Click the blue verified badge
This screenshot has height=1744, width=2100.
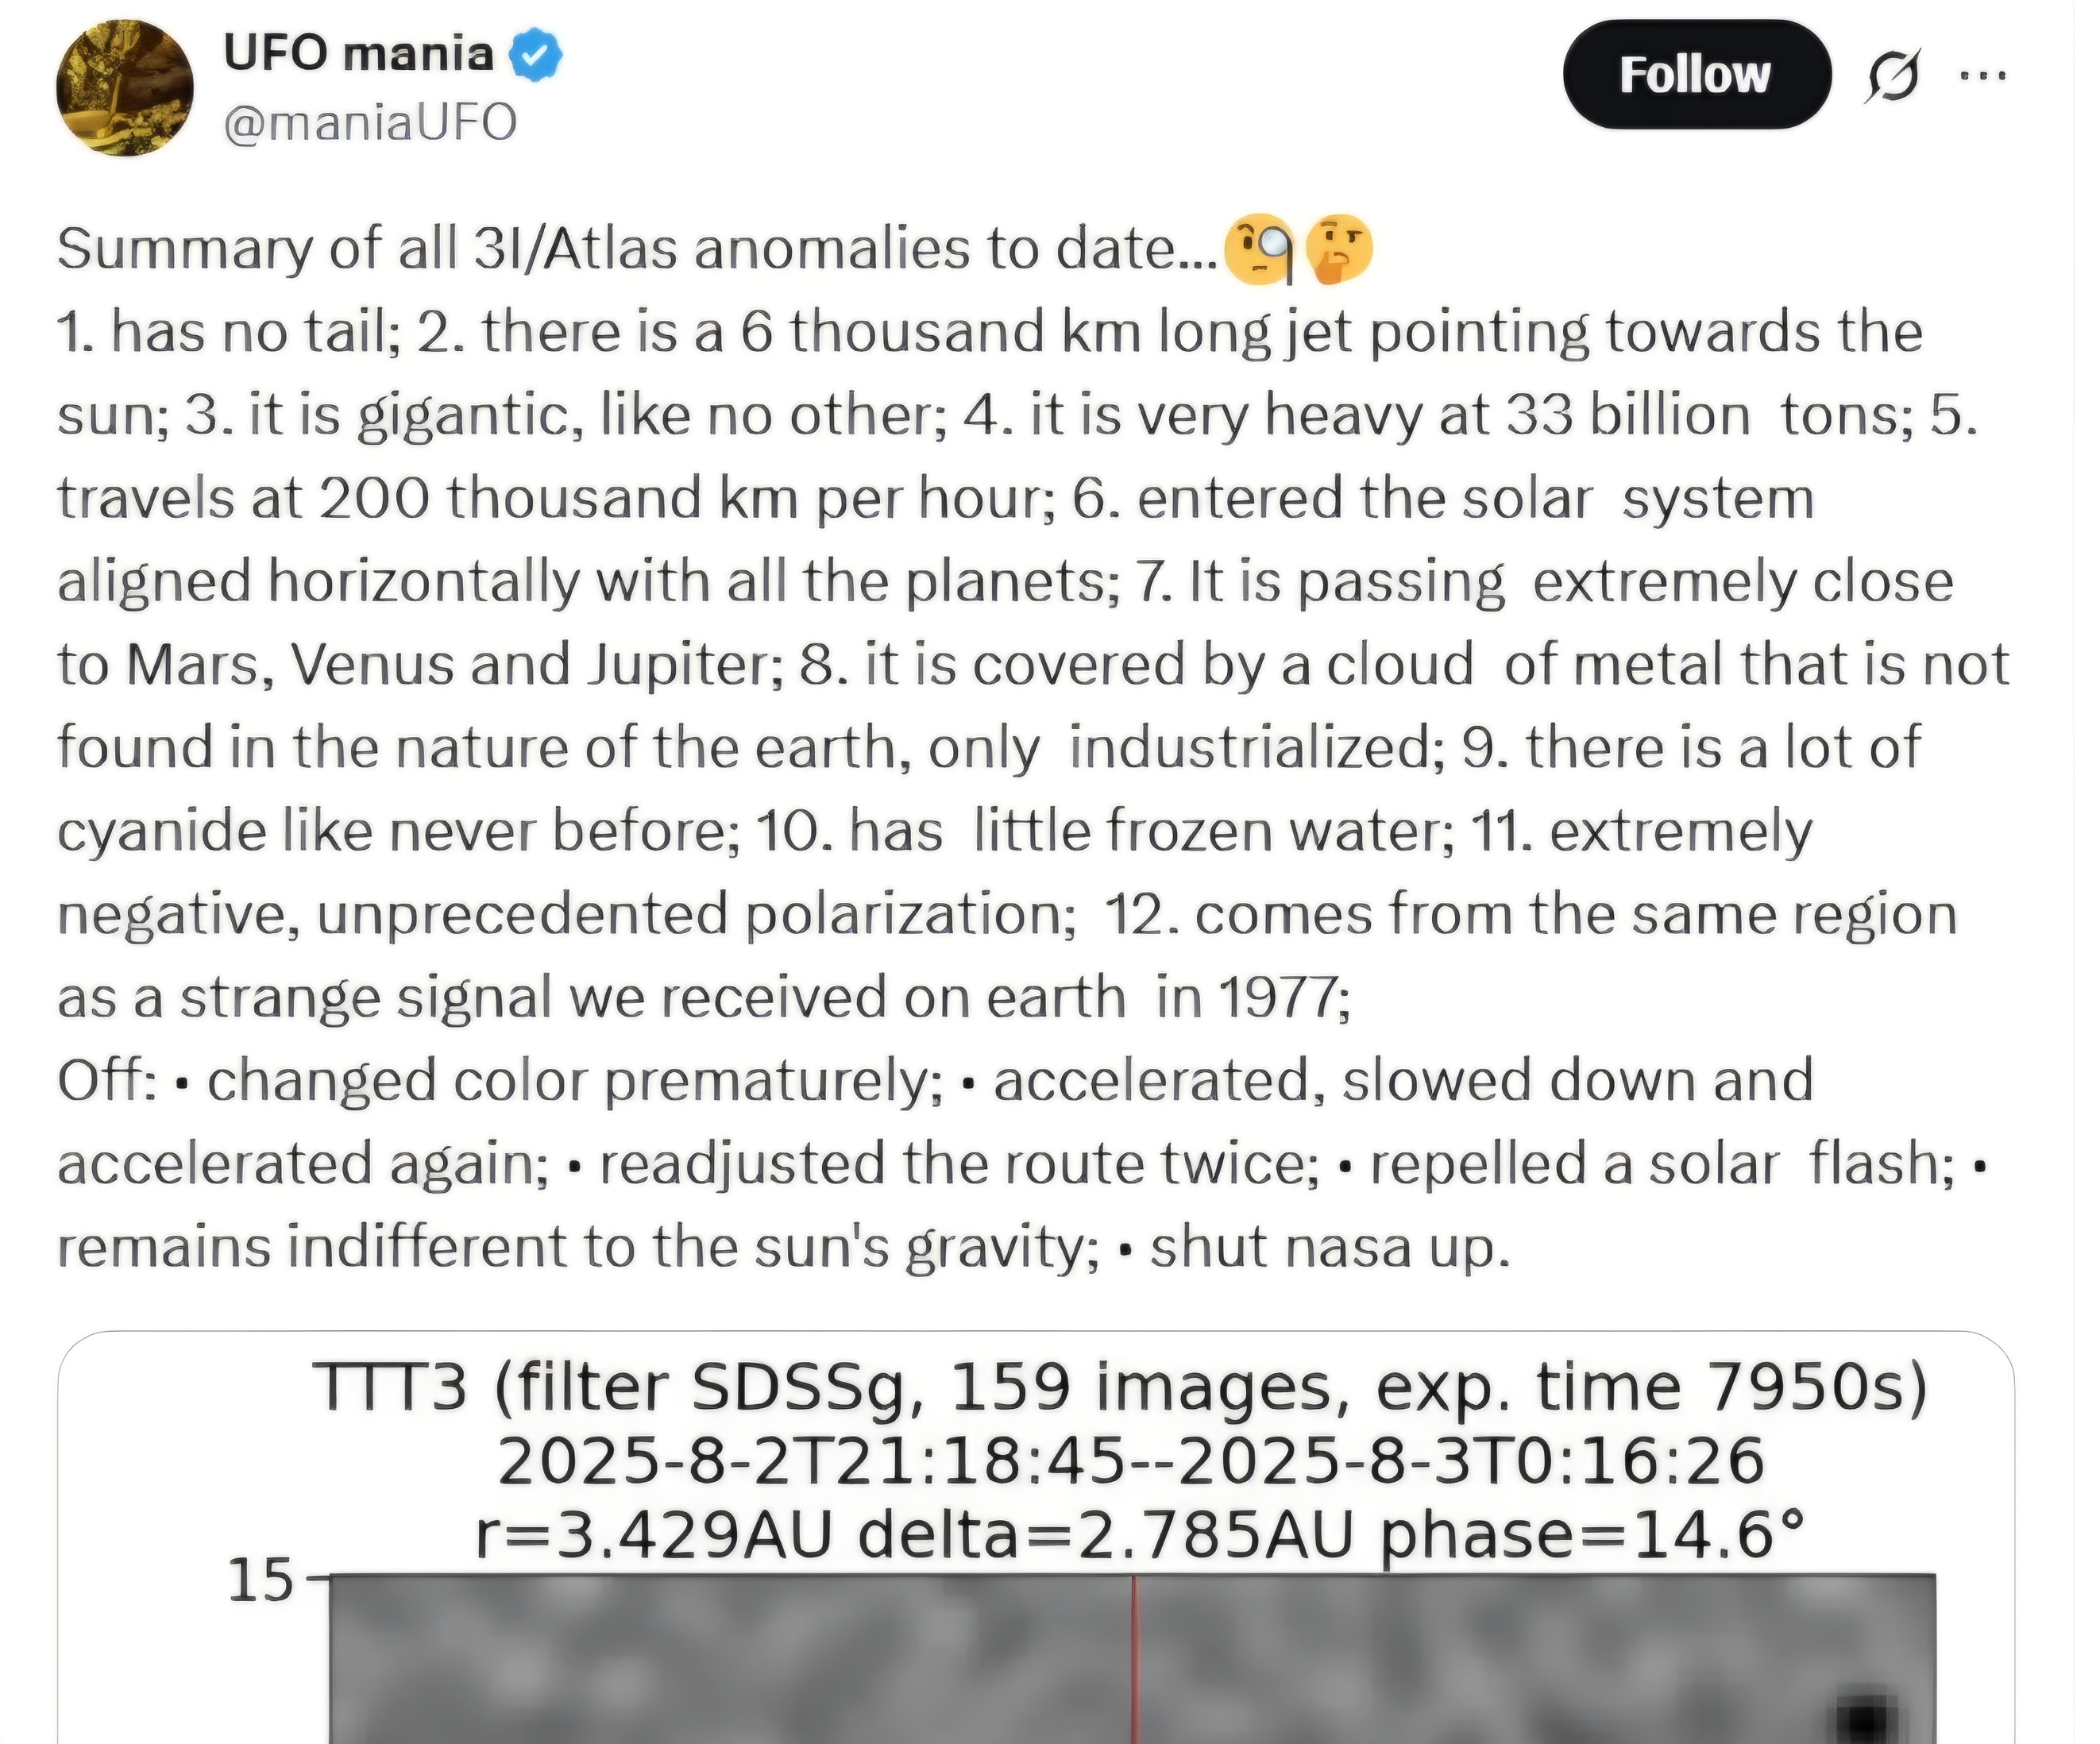point(536,55)
